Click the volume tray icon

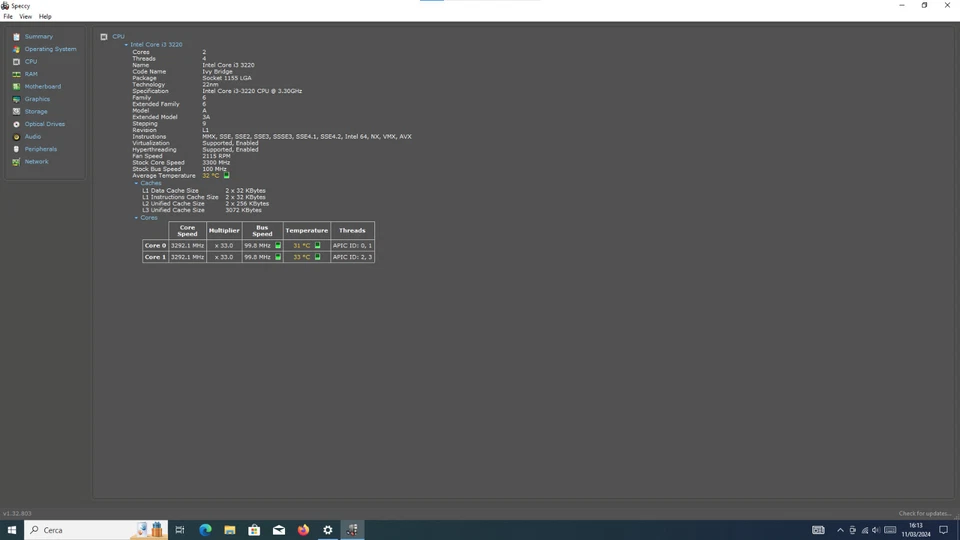pyautogui.click(x=876, y=530)
